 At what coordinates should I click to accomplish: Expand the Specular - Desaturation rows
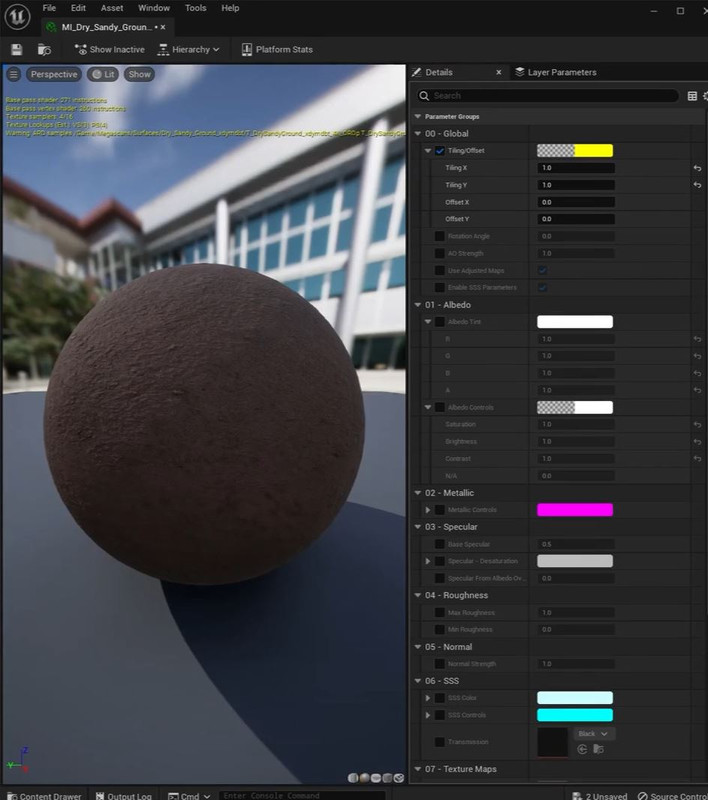pyautogui.click(x=428, y=561)
